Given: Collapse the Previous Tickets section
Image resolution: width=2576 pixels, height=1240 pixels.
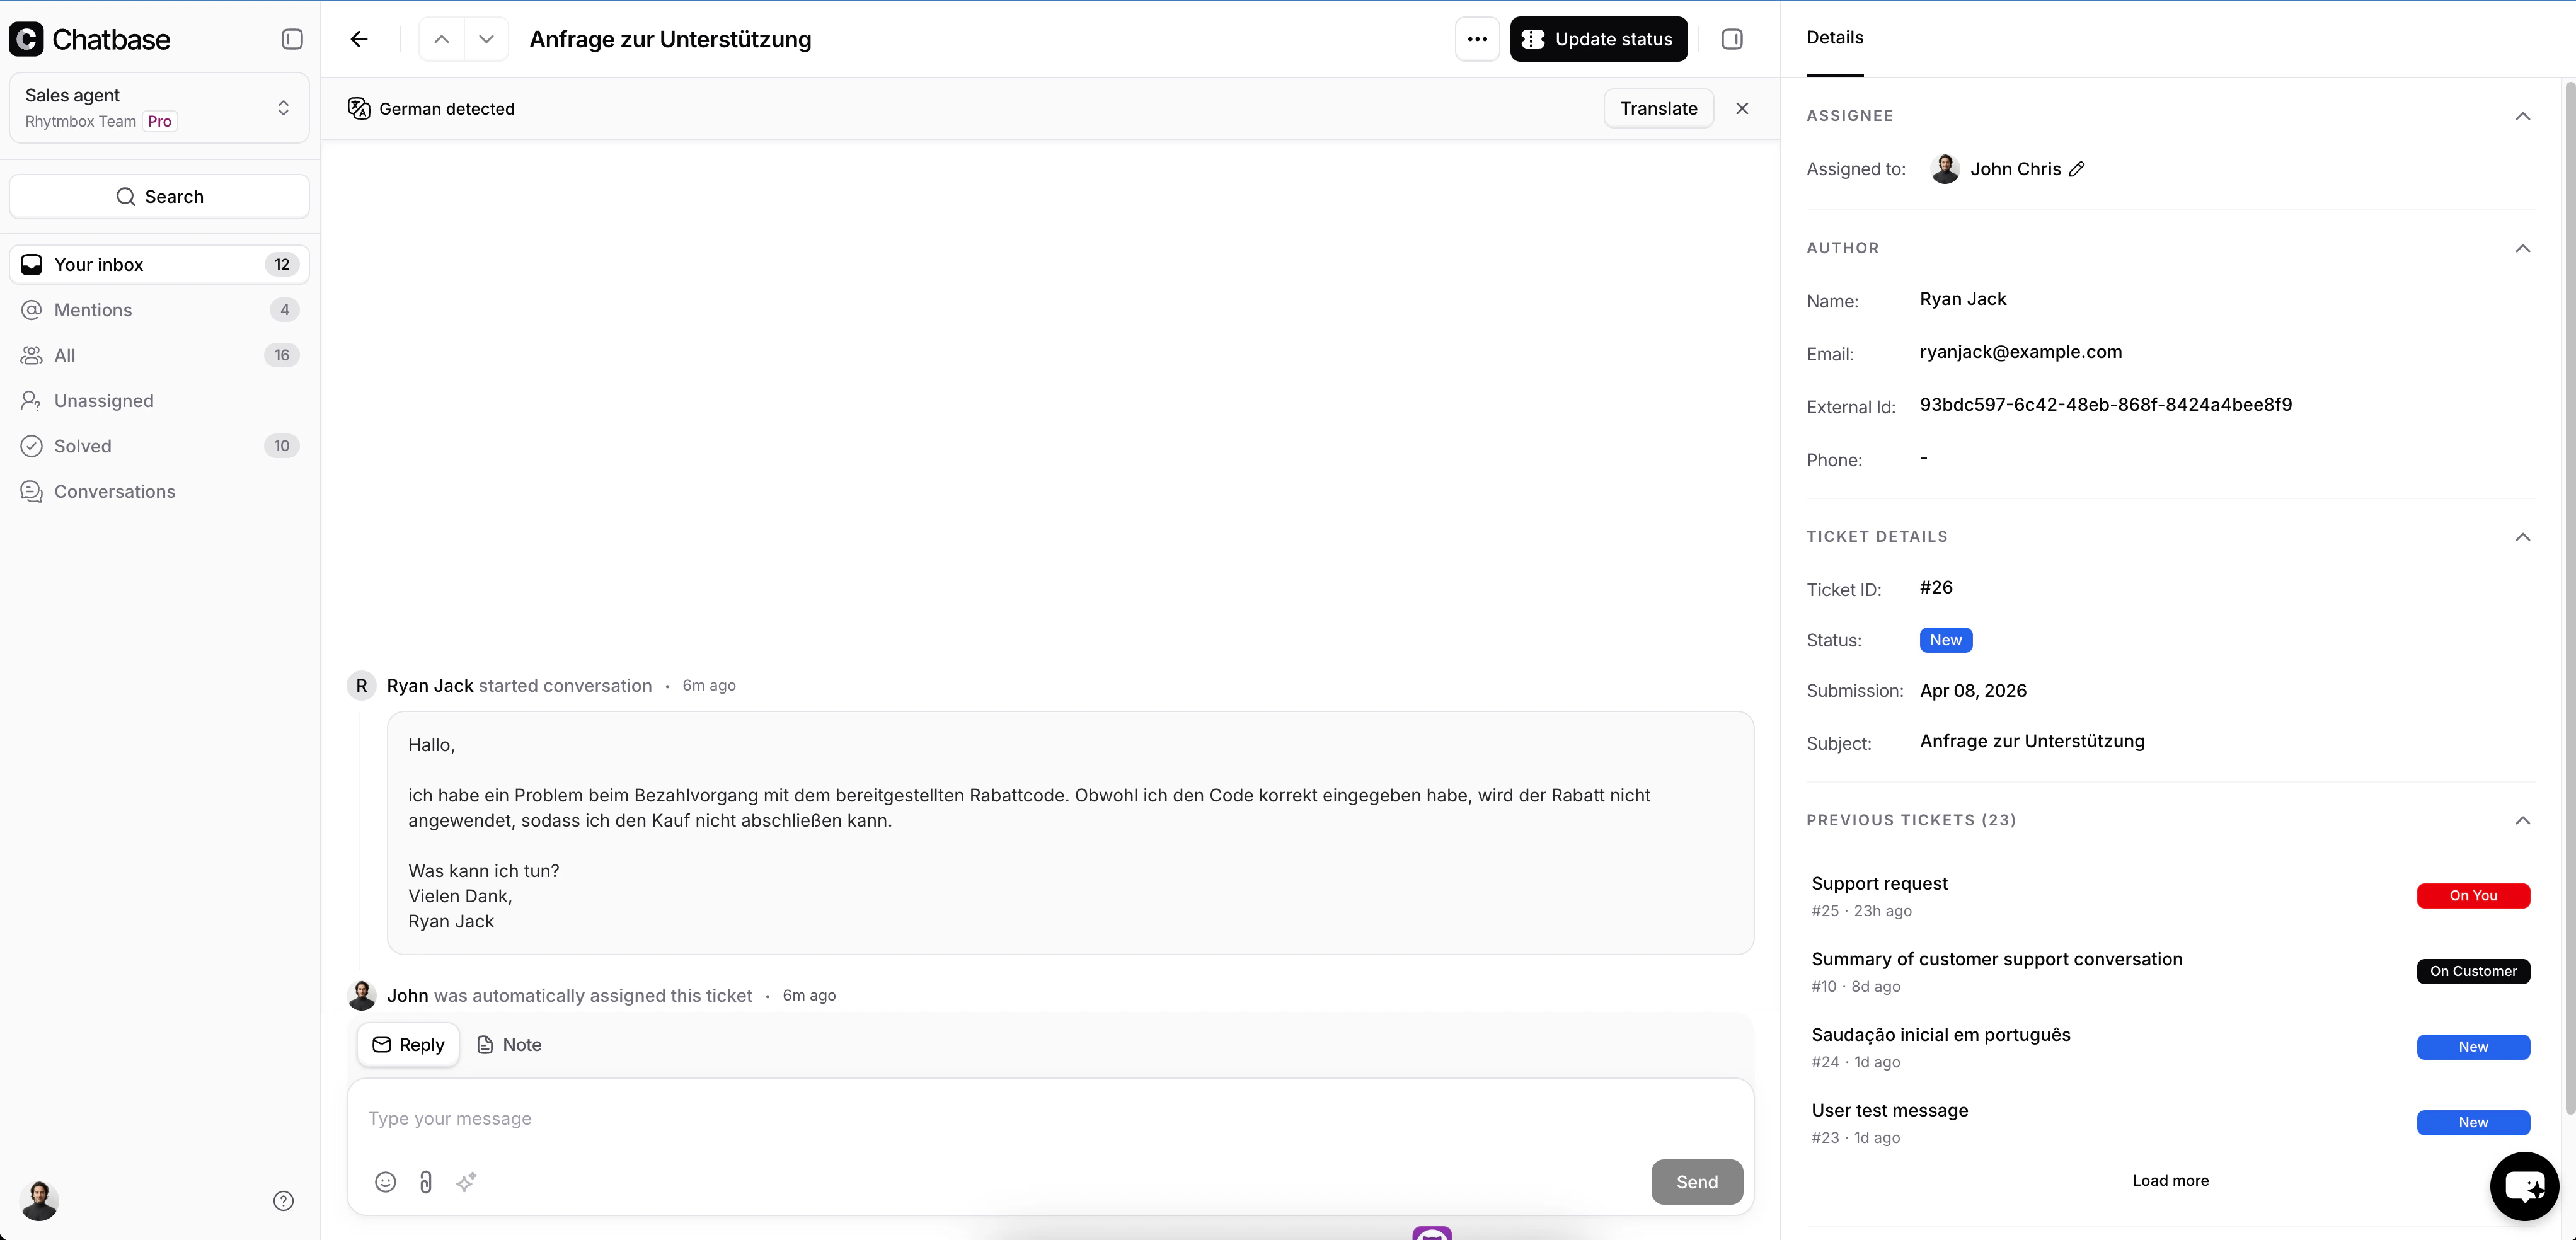Looking at the screenshot, I should pos(2522,820).
